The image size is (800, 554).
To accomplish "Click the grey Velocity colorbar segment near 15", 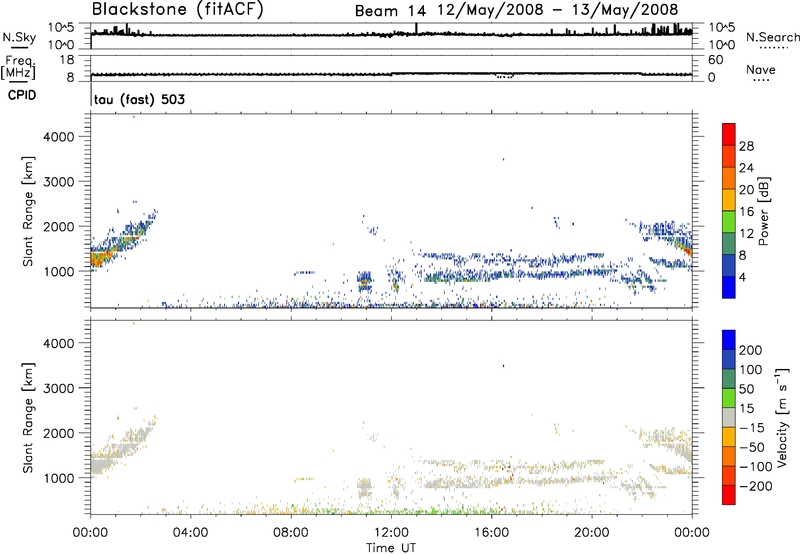I will click(729, 417).
